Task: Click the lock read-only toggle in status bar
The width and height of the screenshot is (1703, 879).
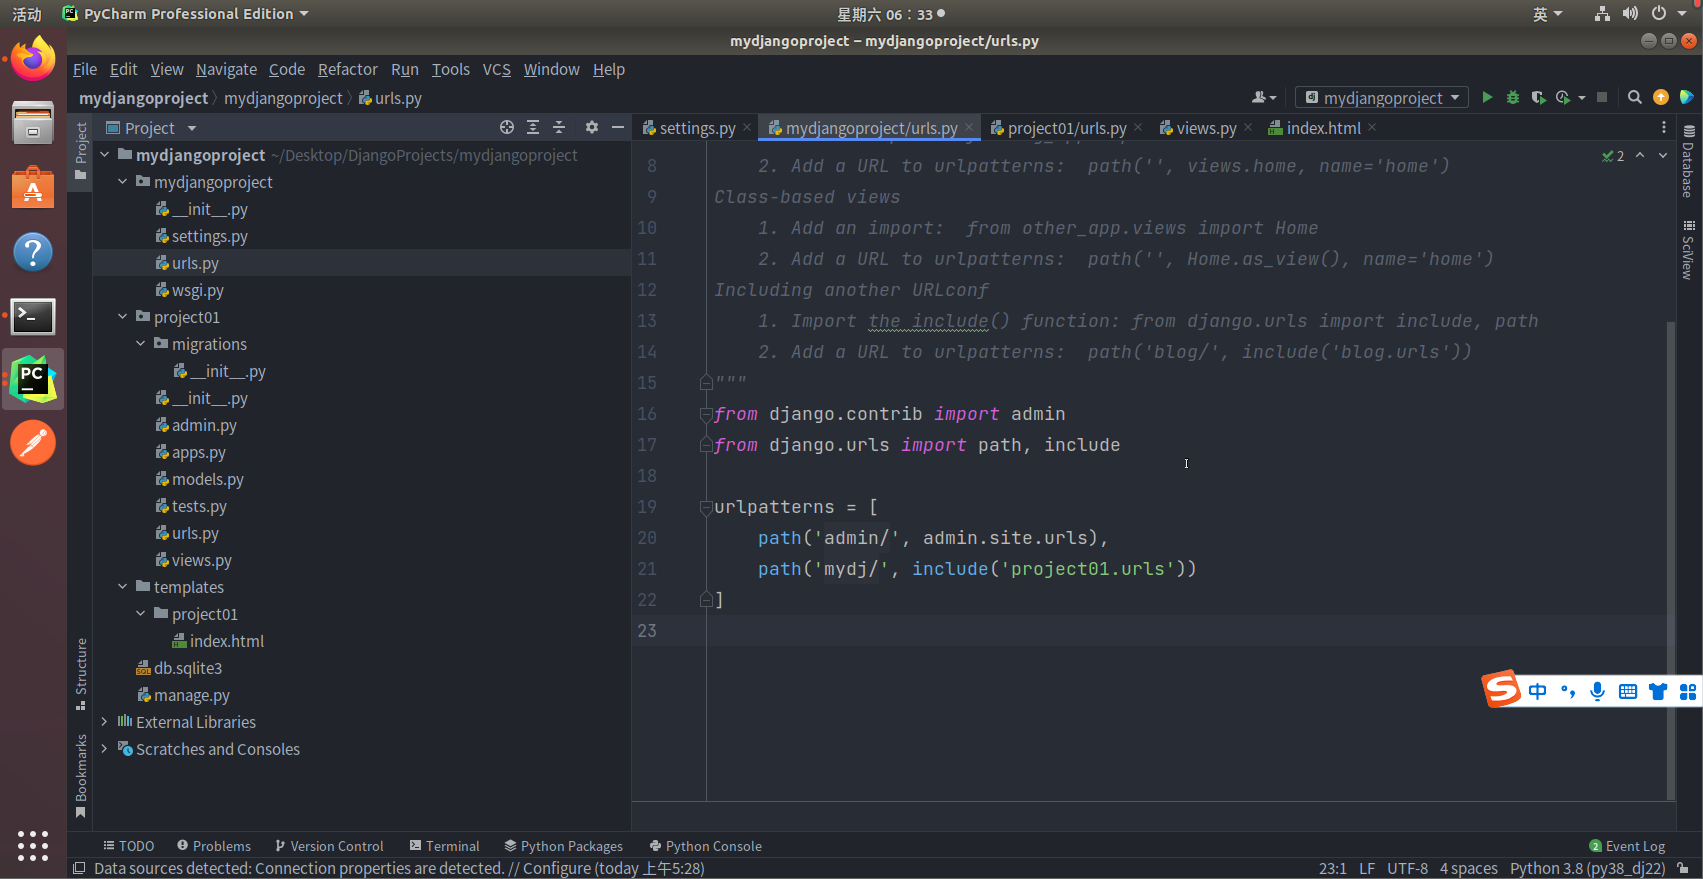Action: point(1684,868)
